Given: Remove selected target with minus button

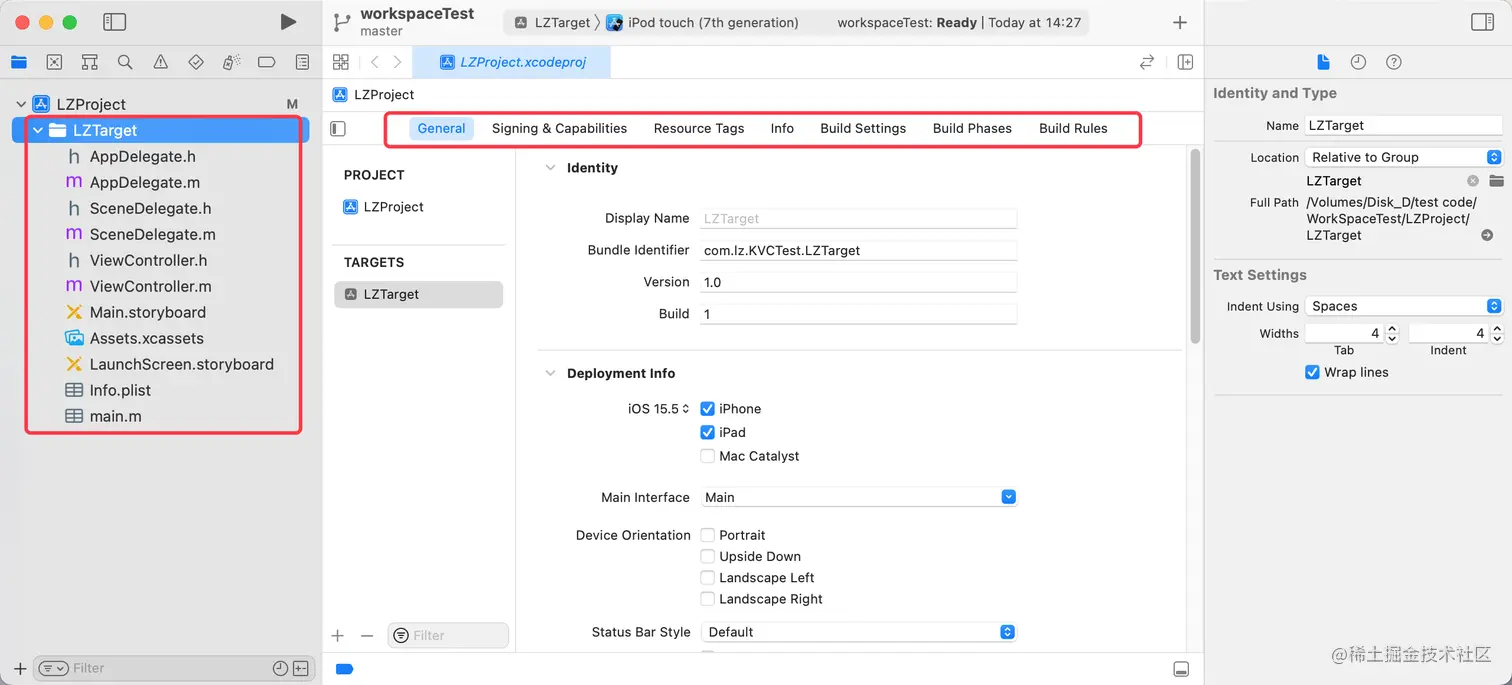Looking at the screenshot, I should point(367,636).
